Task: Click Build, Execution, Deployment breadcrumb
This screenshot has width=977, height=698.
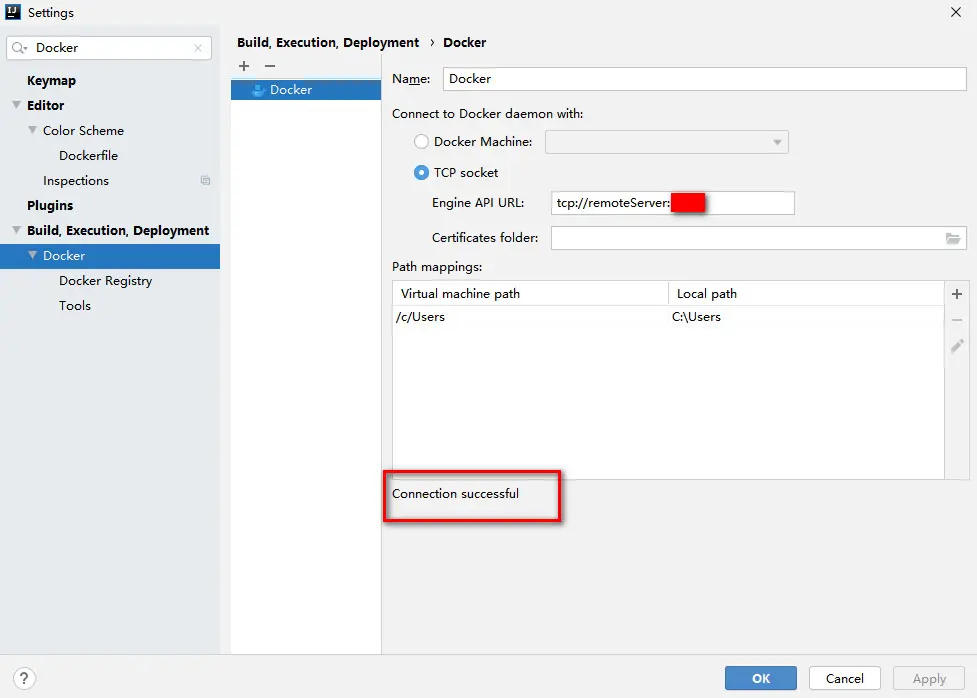Action: click(328, 42)
